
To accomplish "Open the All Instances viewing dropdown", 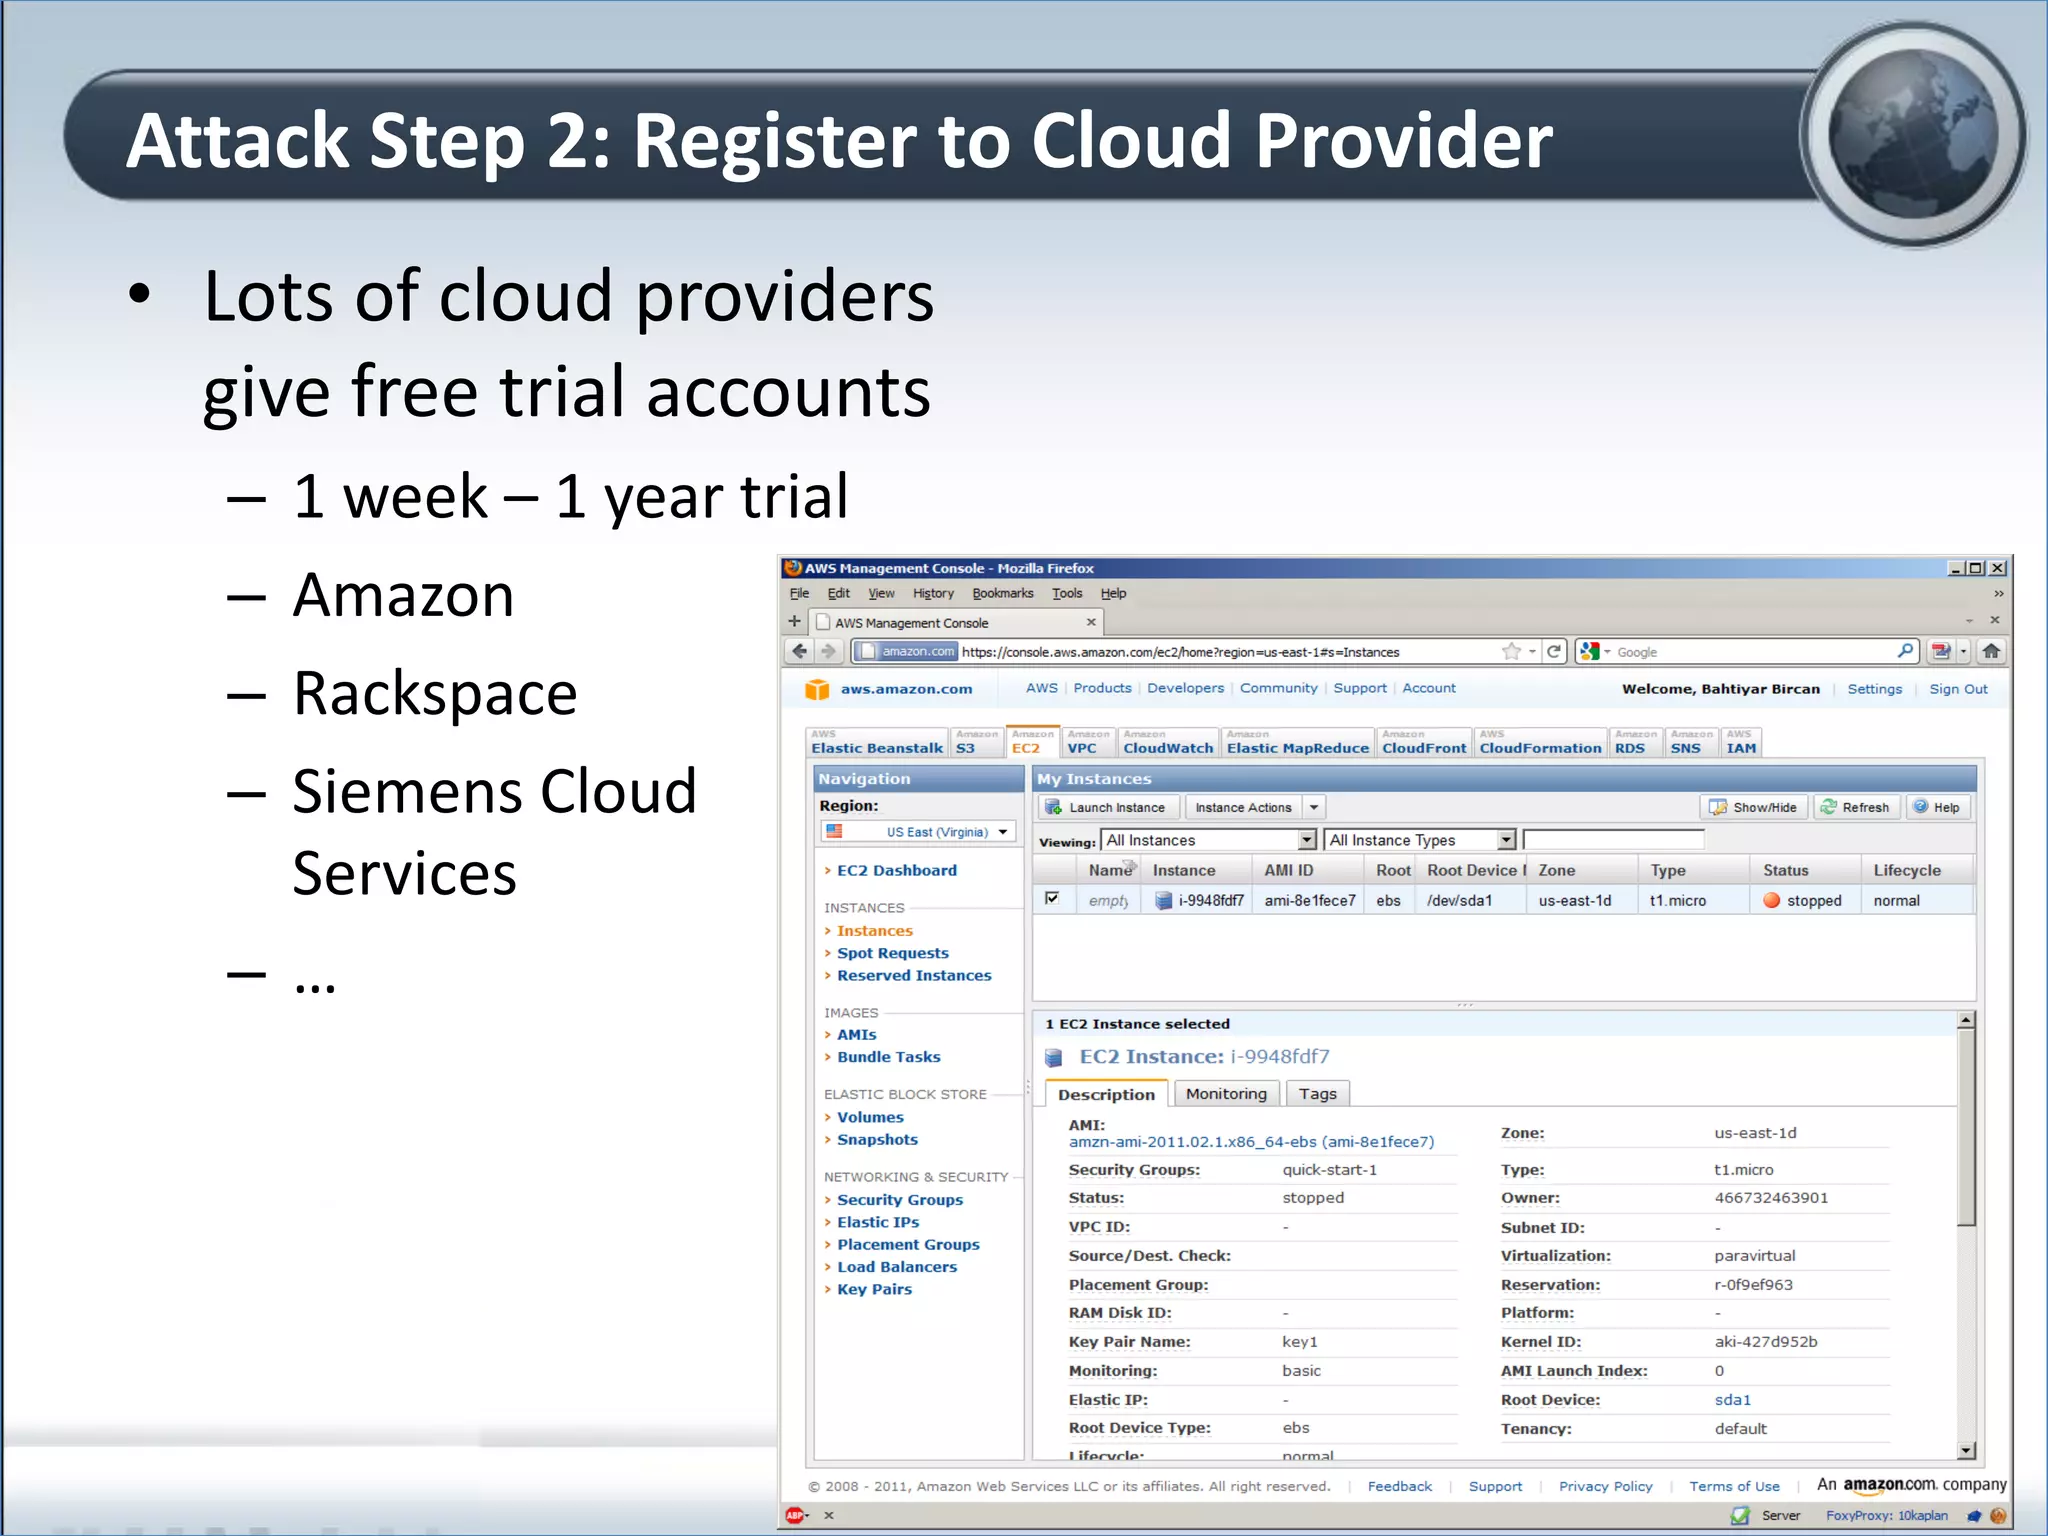I will (1208, 840).
